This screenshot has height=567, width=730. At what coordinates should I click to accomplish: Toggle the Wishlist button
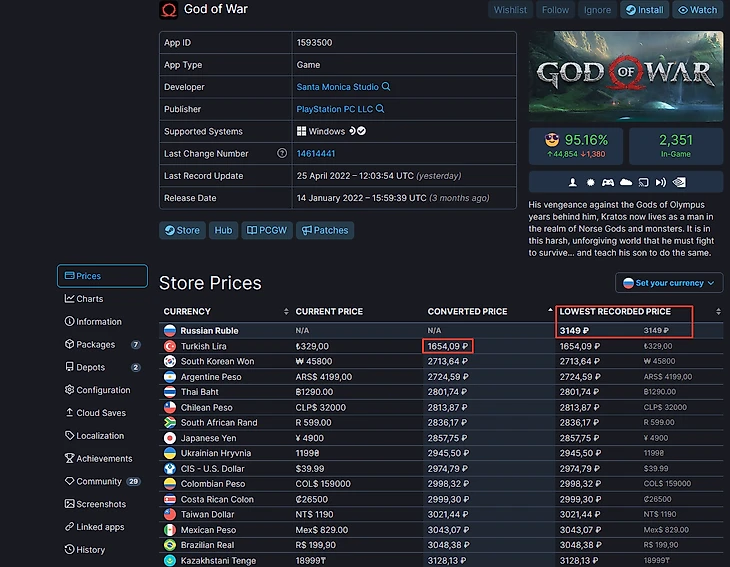[x=510, y=10]
